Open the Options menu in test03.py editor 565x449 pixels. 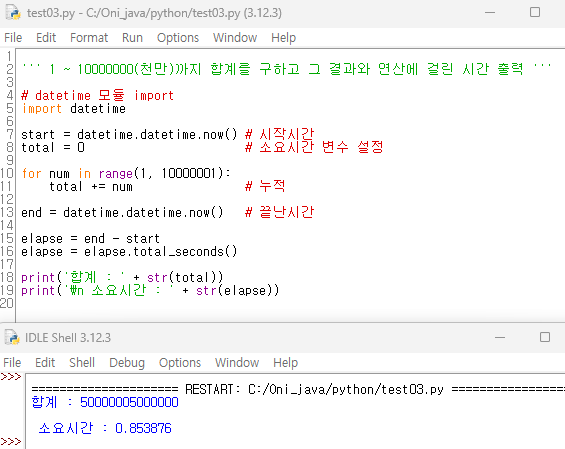pos(178,37)
